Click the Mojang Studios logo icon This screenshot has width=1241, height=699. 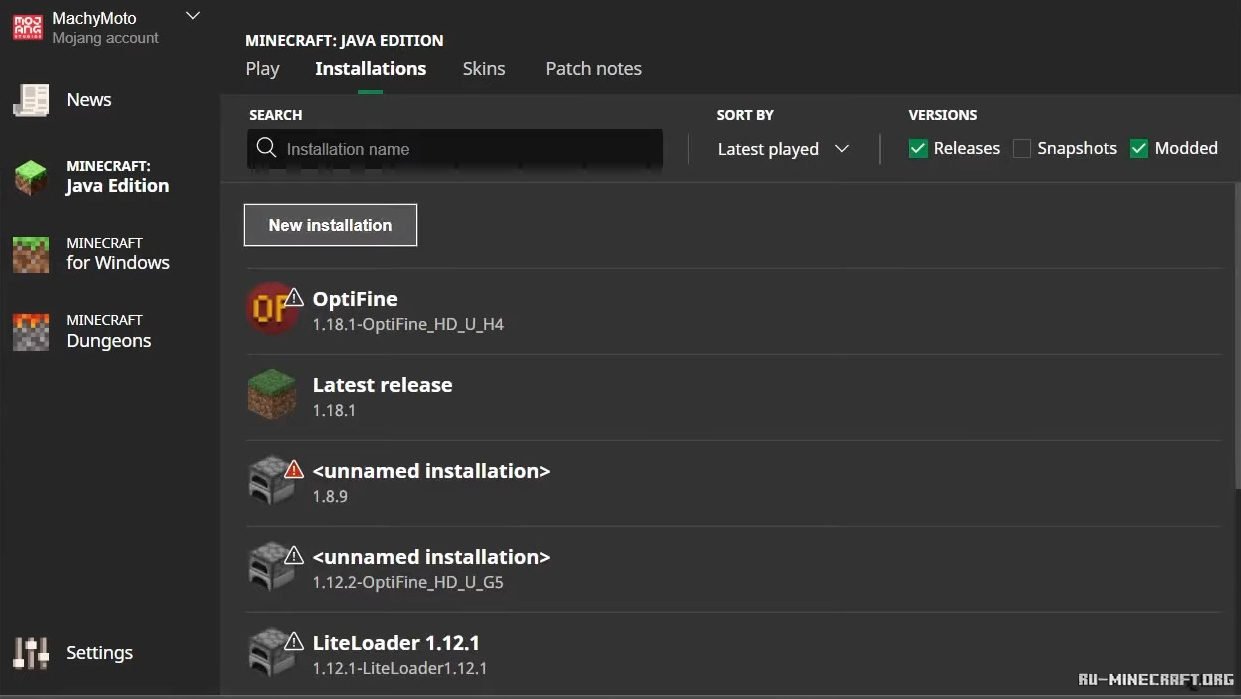tap(27, 27)
